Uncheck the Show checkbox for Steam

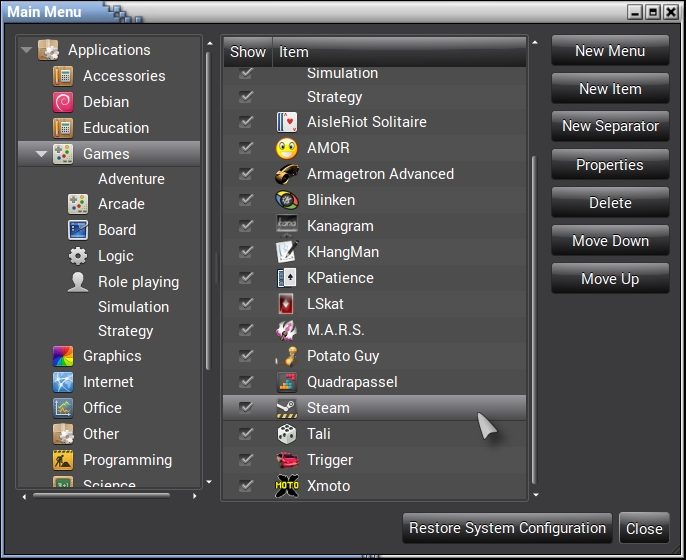click(x=246, y=408)
